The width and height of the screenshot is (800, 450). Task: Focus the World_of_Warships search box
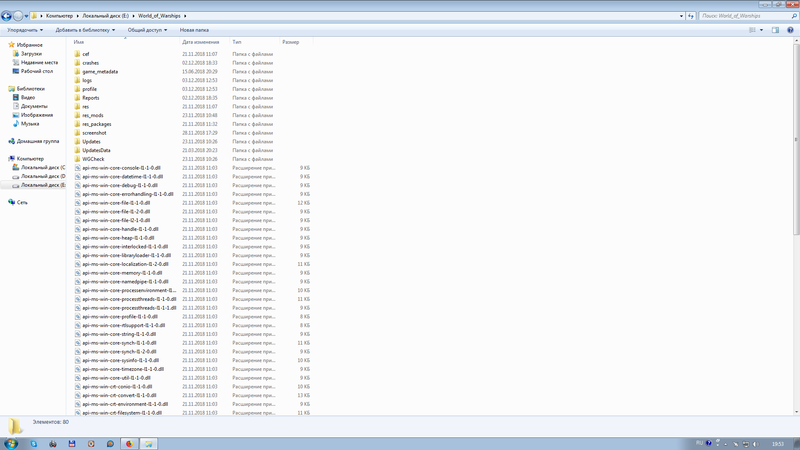click(x=744, y=16)
